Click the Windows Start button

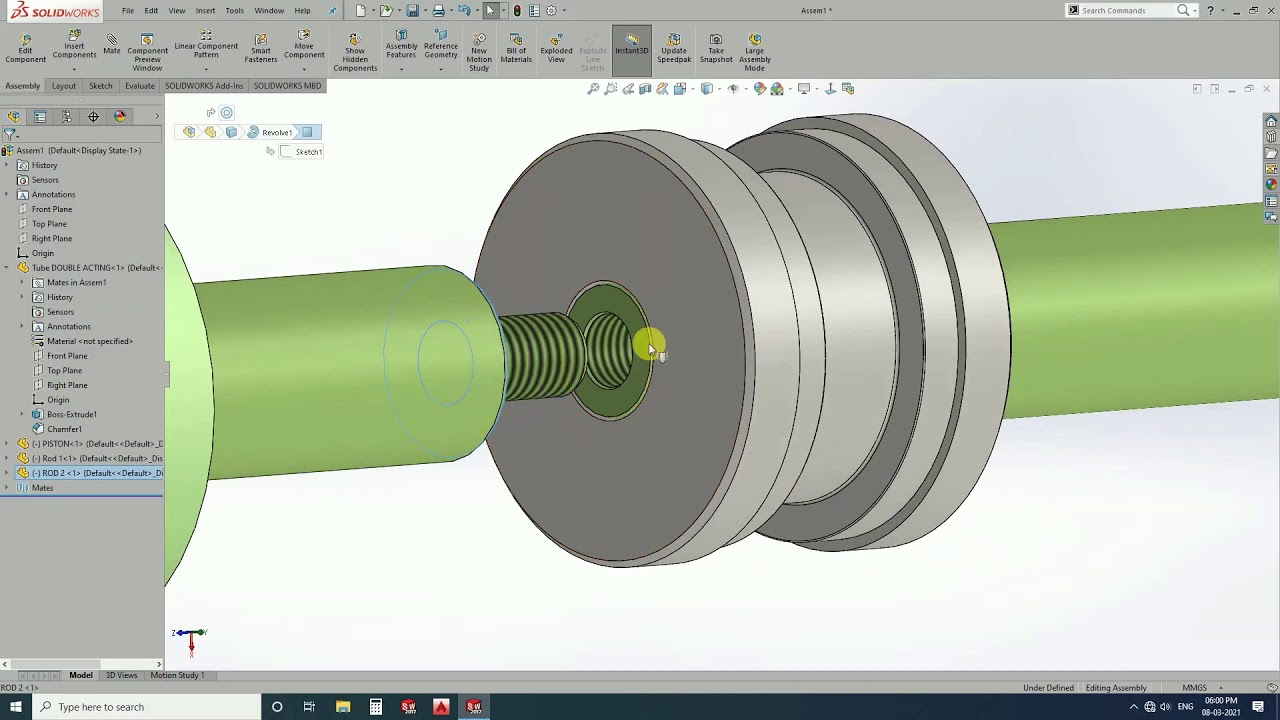click(15, 707)
